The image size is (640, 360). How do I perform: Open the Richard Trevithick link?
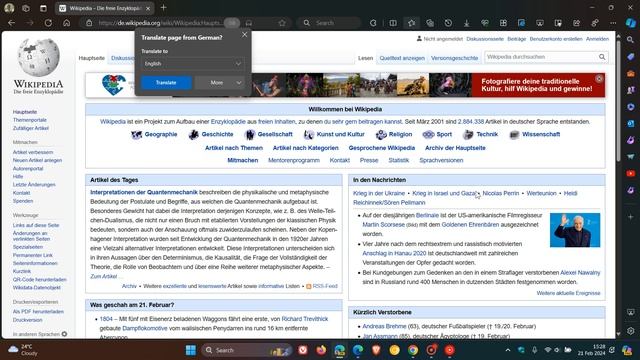304,319
